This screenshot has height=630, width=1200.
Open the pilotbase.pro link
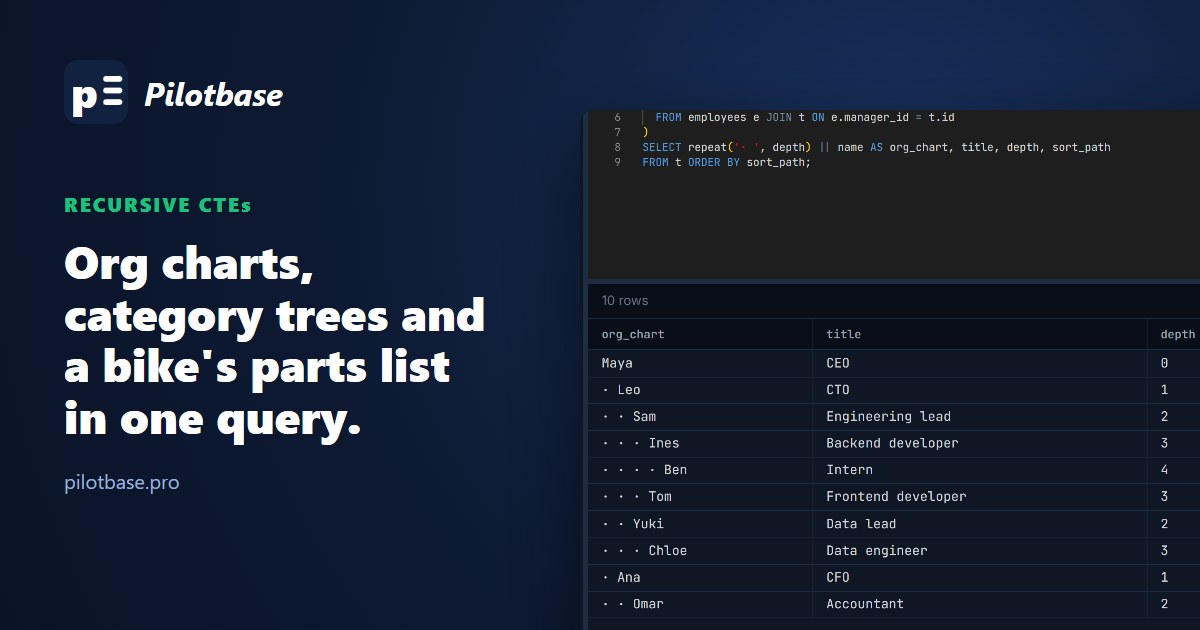pyautogui.click(x=122, y=483)
